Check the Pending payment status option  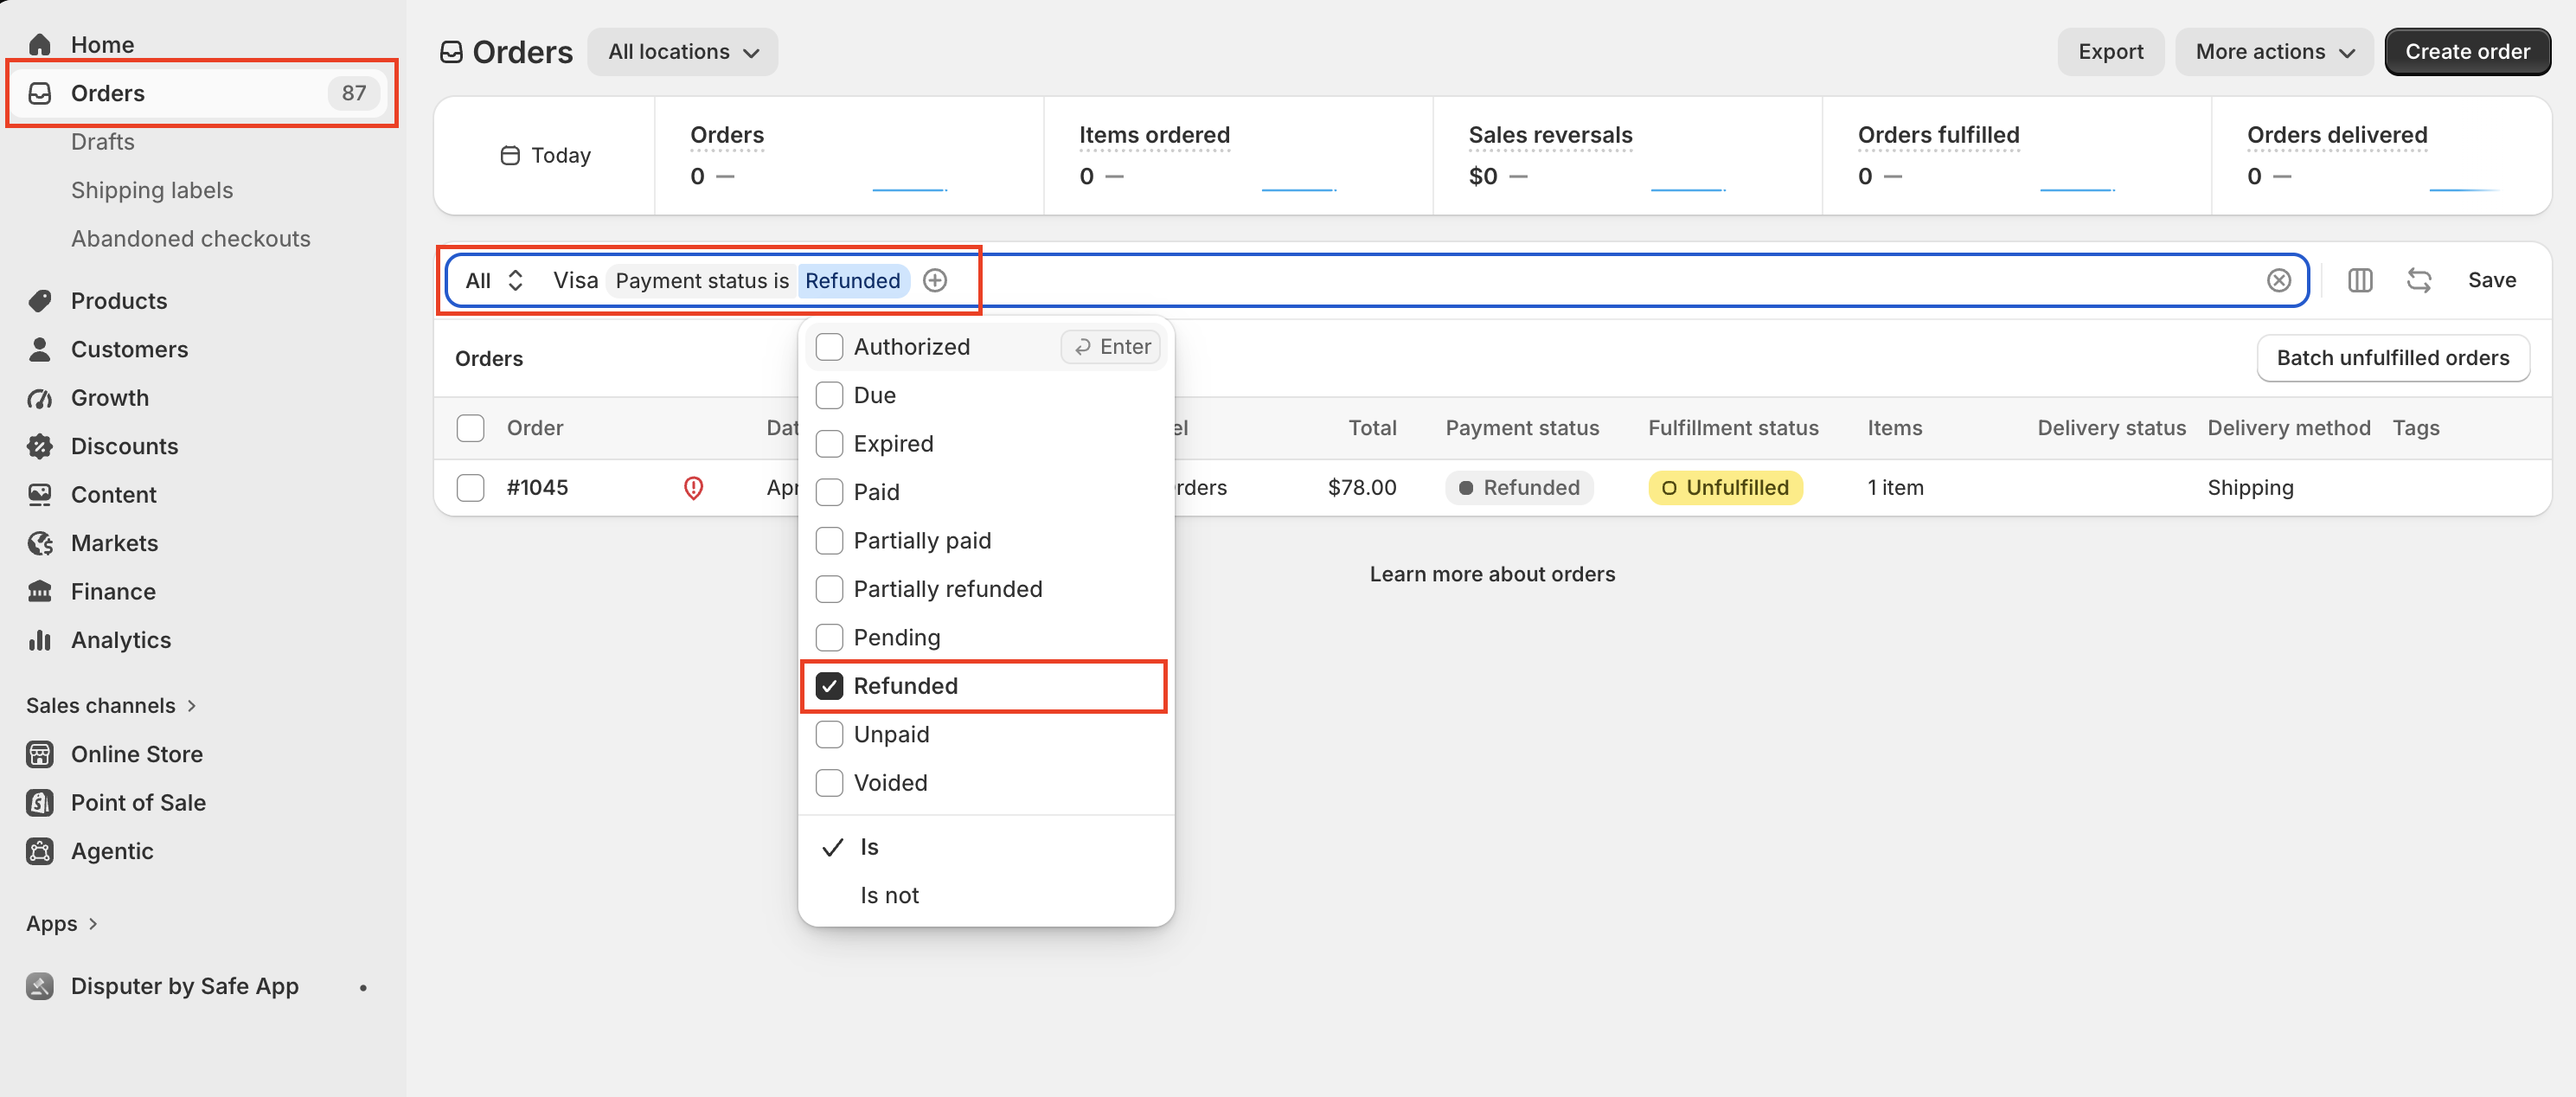(x=829, y=638)
